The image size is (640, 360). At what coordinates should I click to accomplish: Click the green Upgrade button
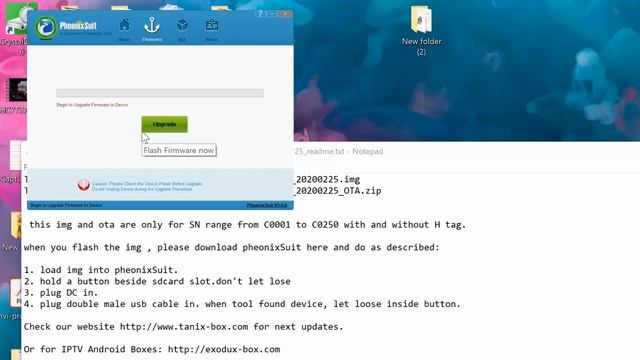[x=164, y=124]
